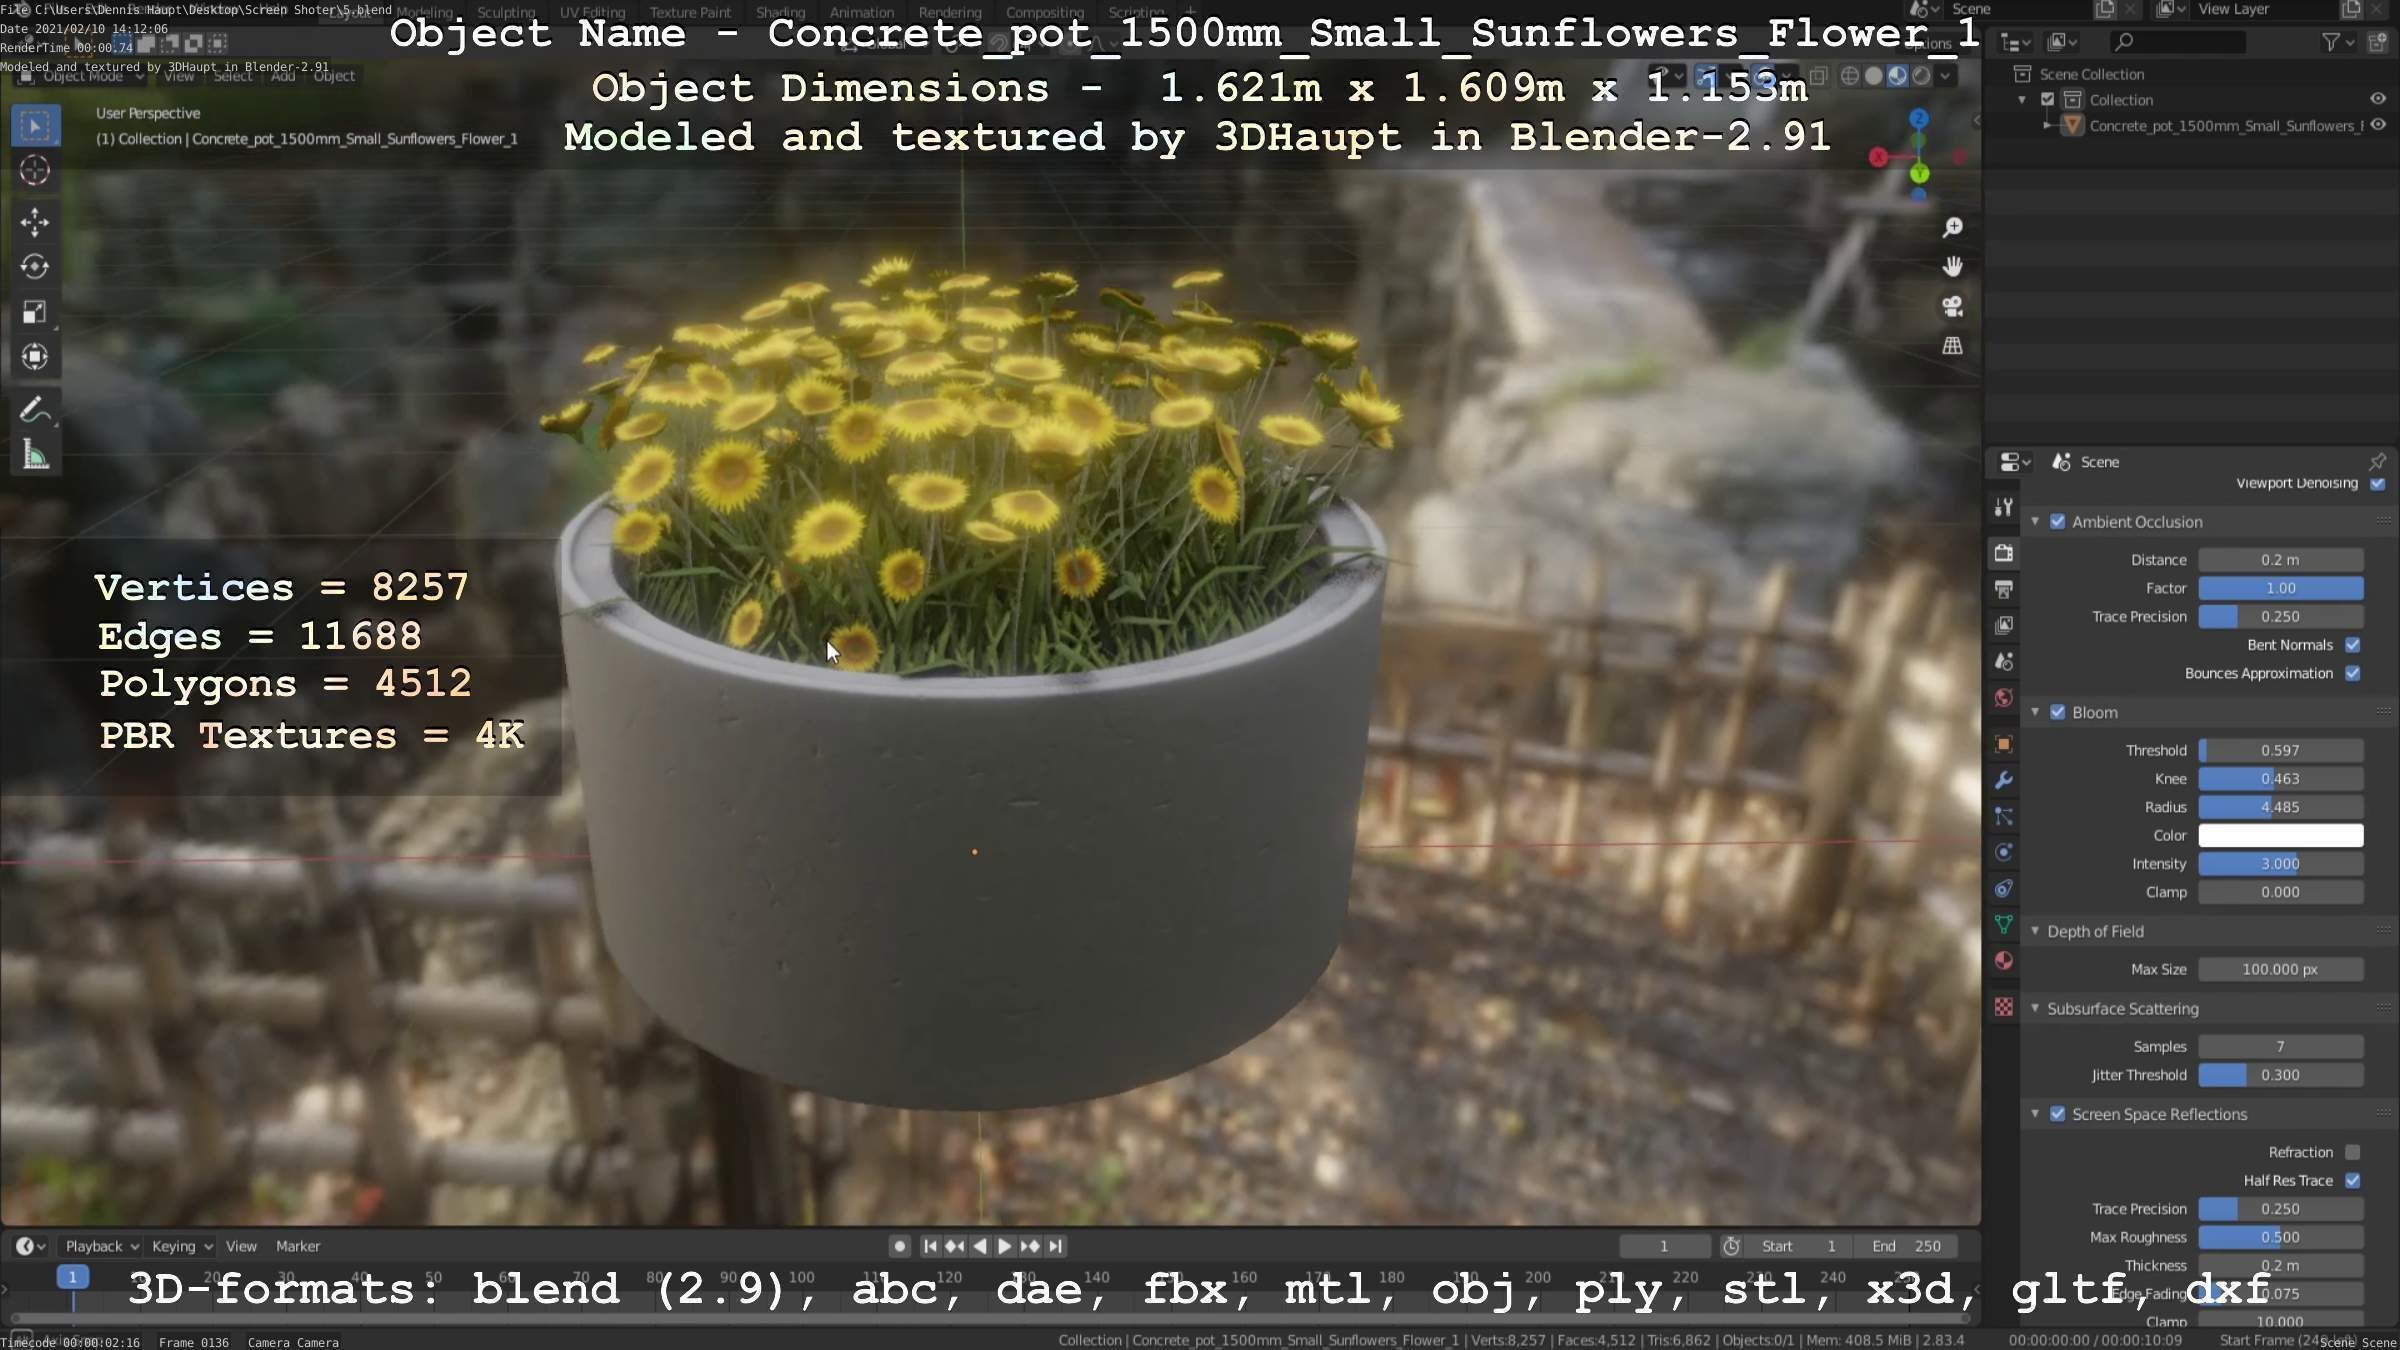Jump to timeline end frame button

click(x=1055, y=1246)
